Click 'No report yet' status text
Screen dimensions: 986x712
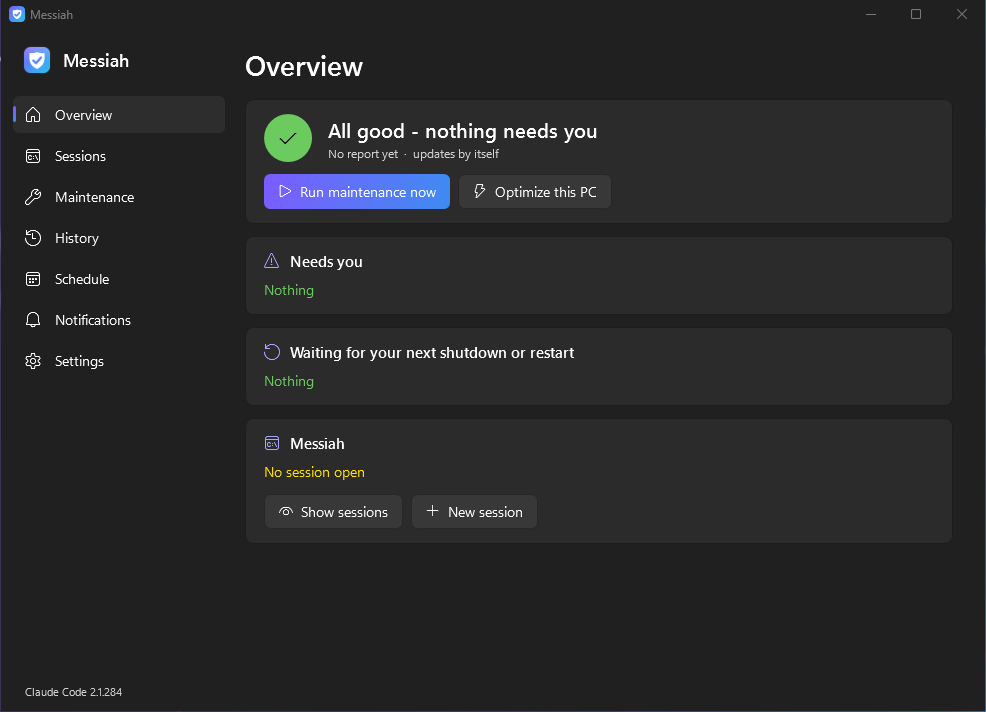pyautogui.click(x=363, y=154)
